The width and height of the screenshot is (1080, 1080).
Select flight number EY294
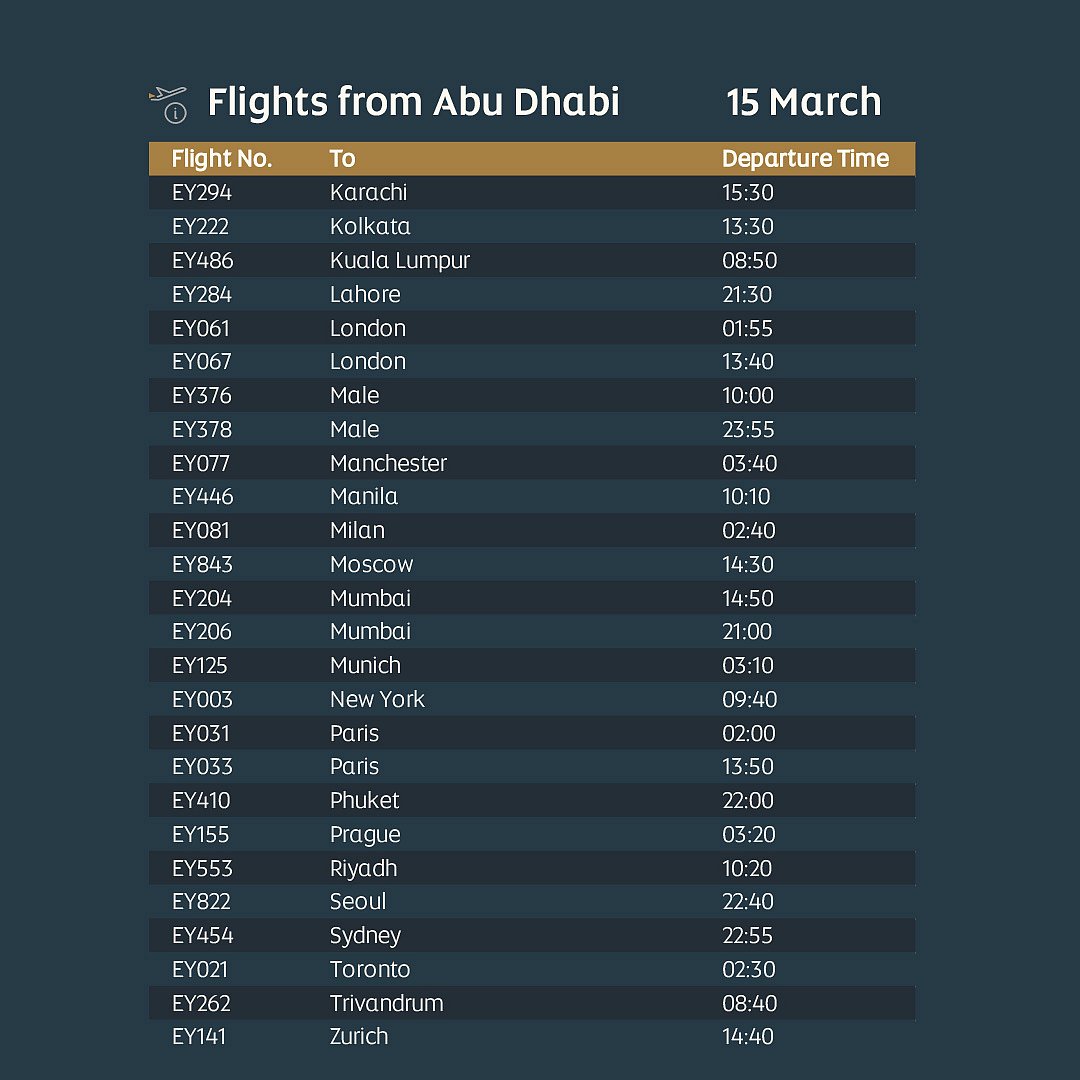click(x=202, y=192)
